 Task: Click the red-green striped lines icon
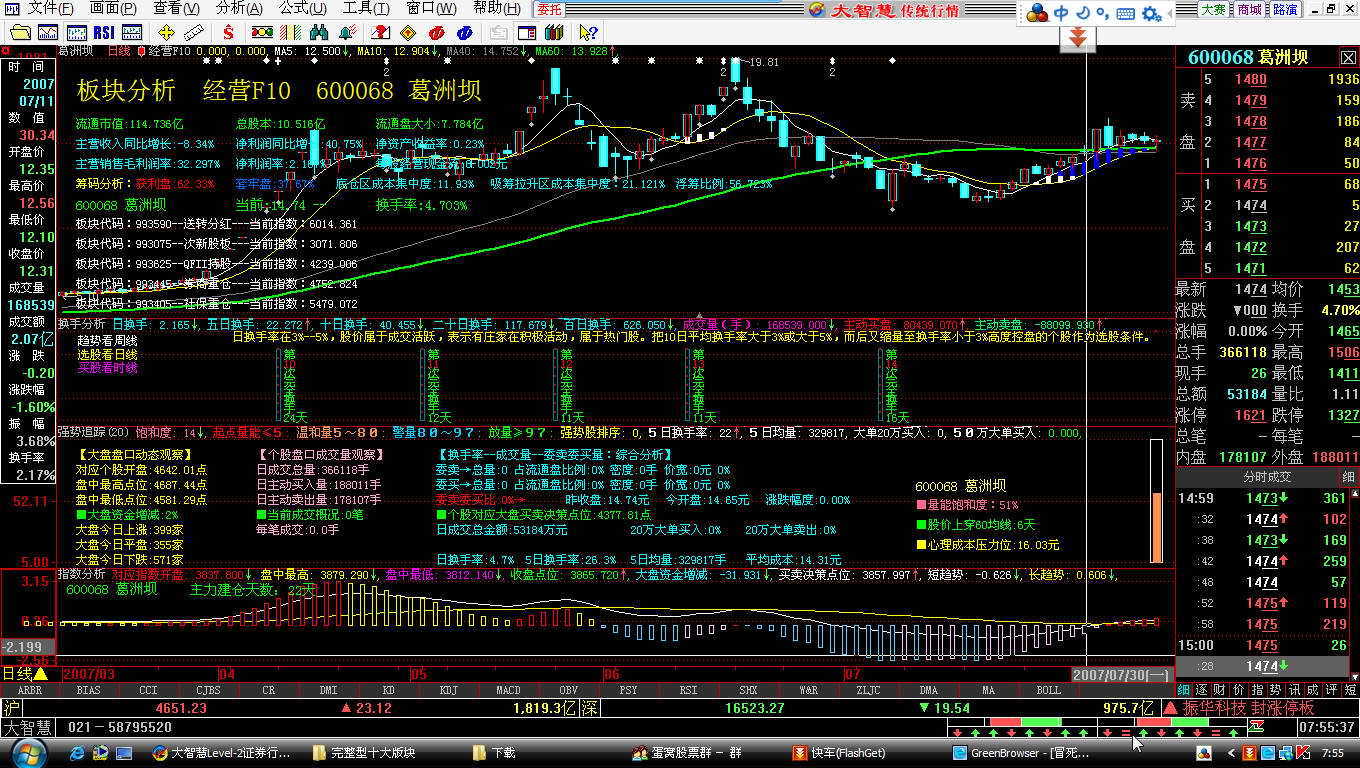pyautogui.click(x=290, y=33)
